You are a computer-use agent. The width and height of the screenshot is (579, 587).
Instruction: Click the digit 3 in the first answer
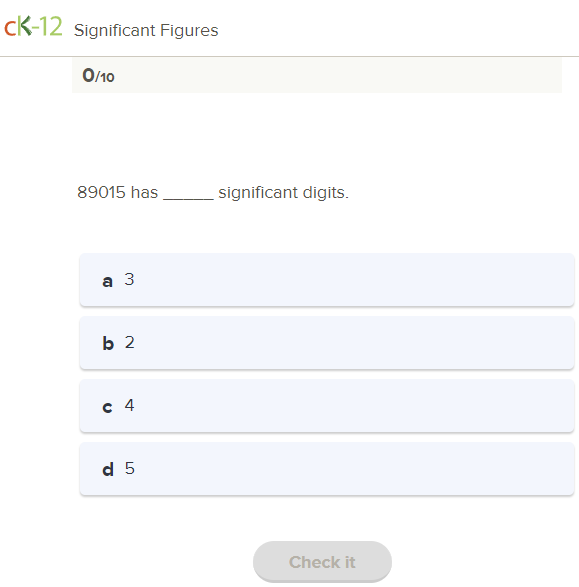[129, 279]
